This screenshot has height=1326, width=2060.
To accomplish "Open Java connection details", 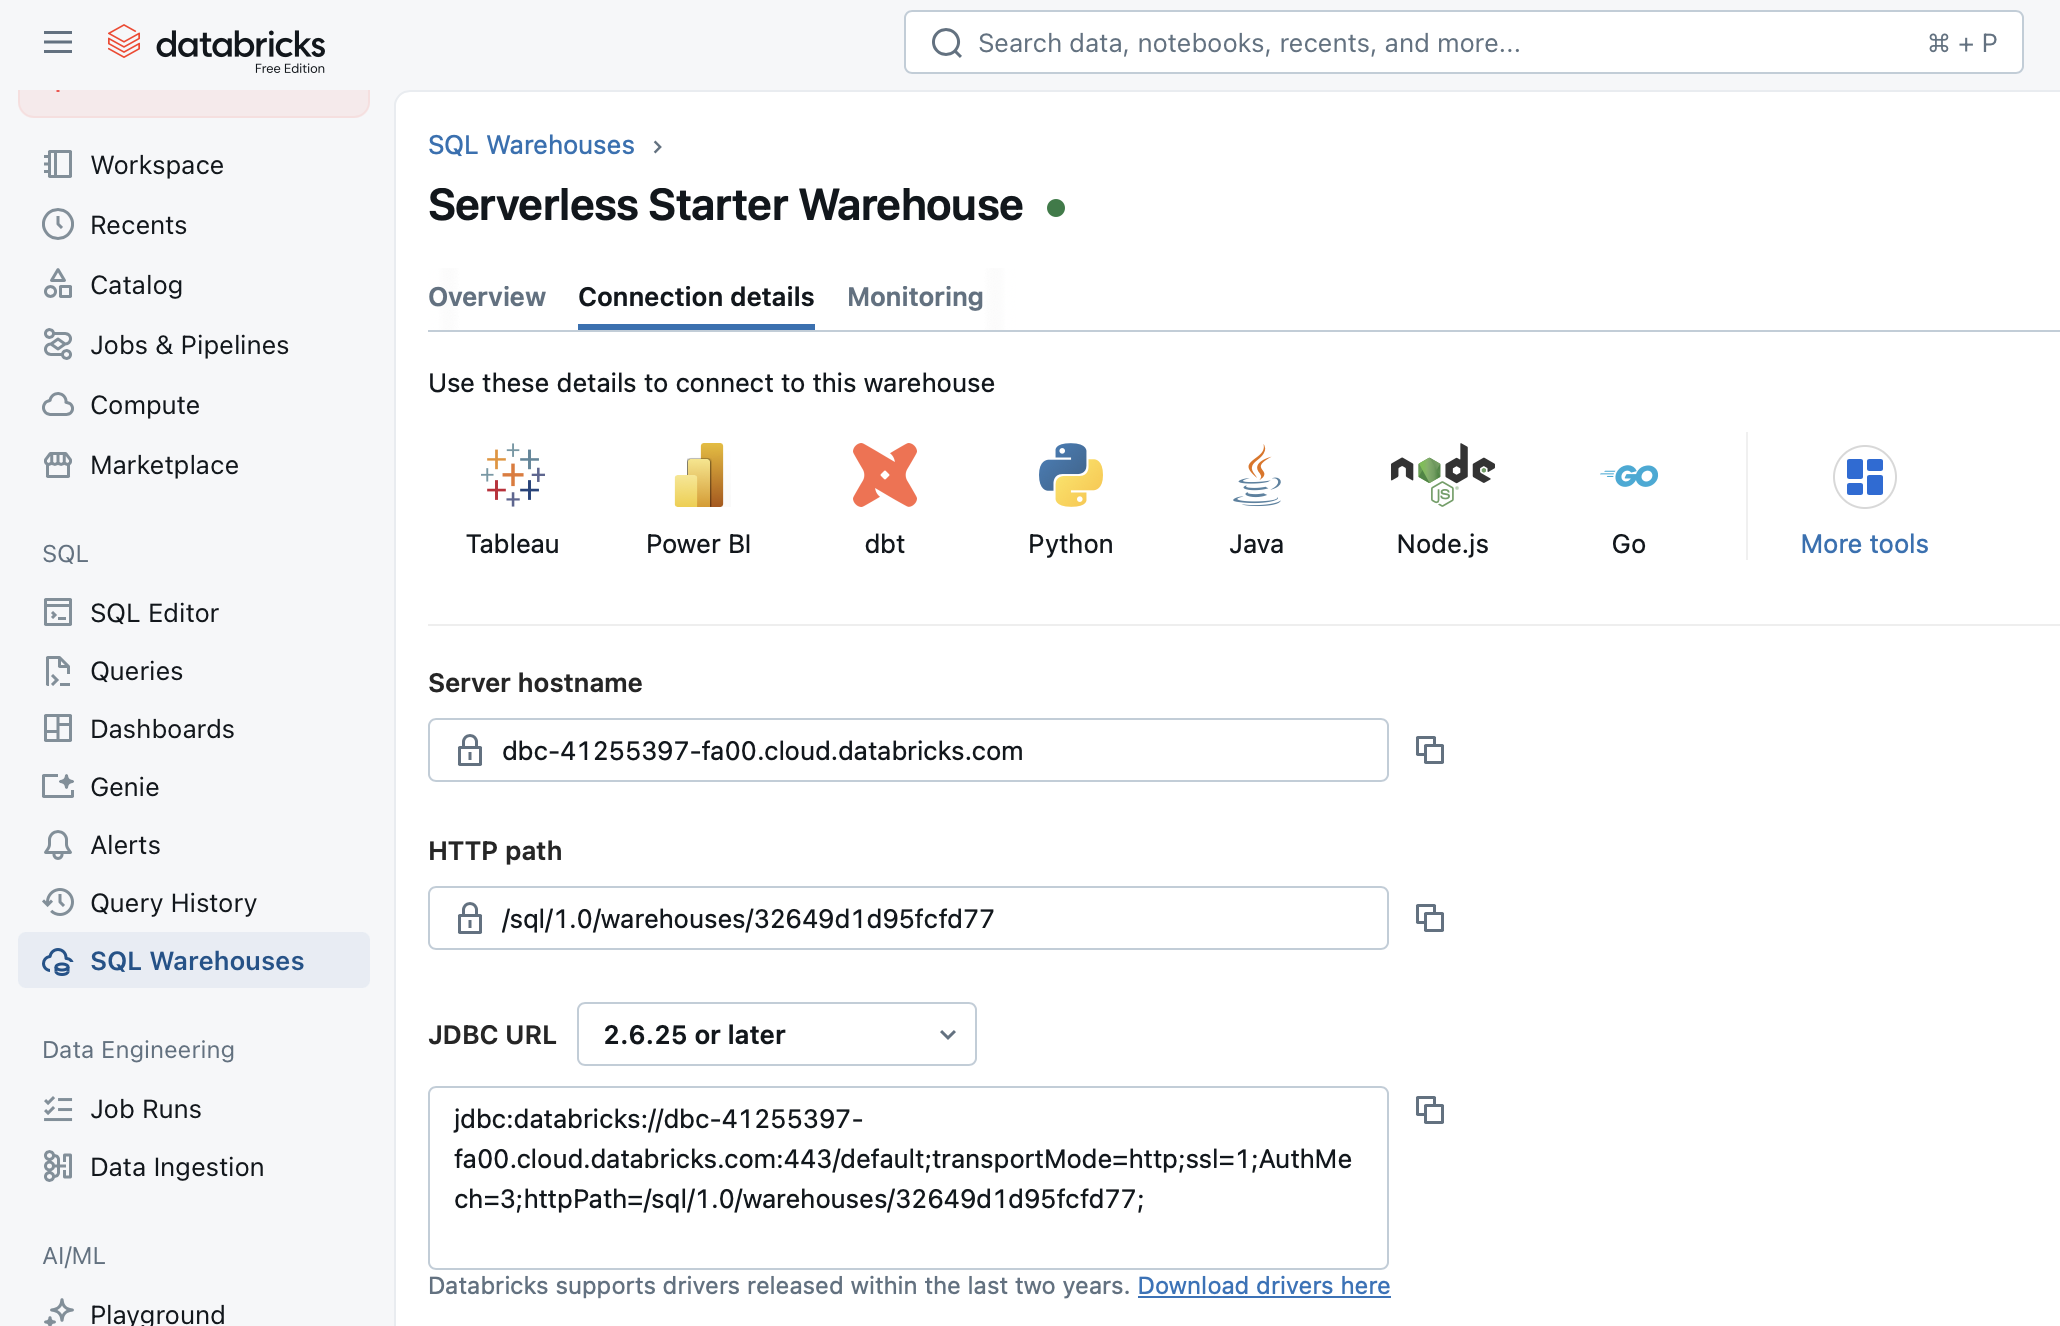I will (x=1256, y=497).
